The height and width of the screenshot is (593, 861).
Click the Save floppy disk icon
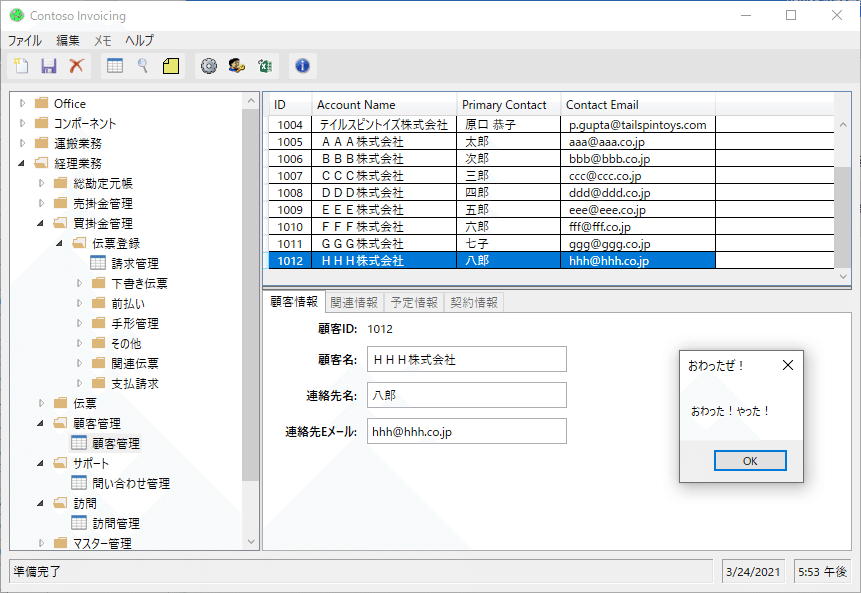pos(49,66)
